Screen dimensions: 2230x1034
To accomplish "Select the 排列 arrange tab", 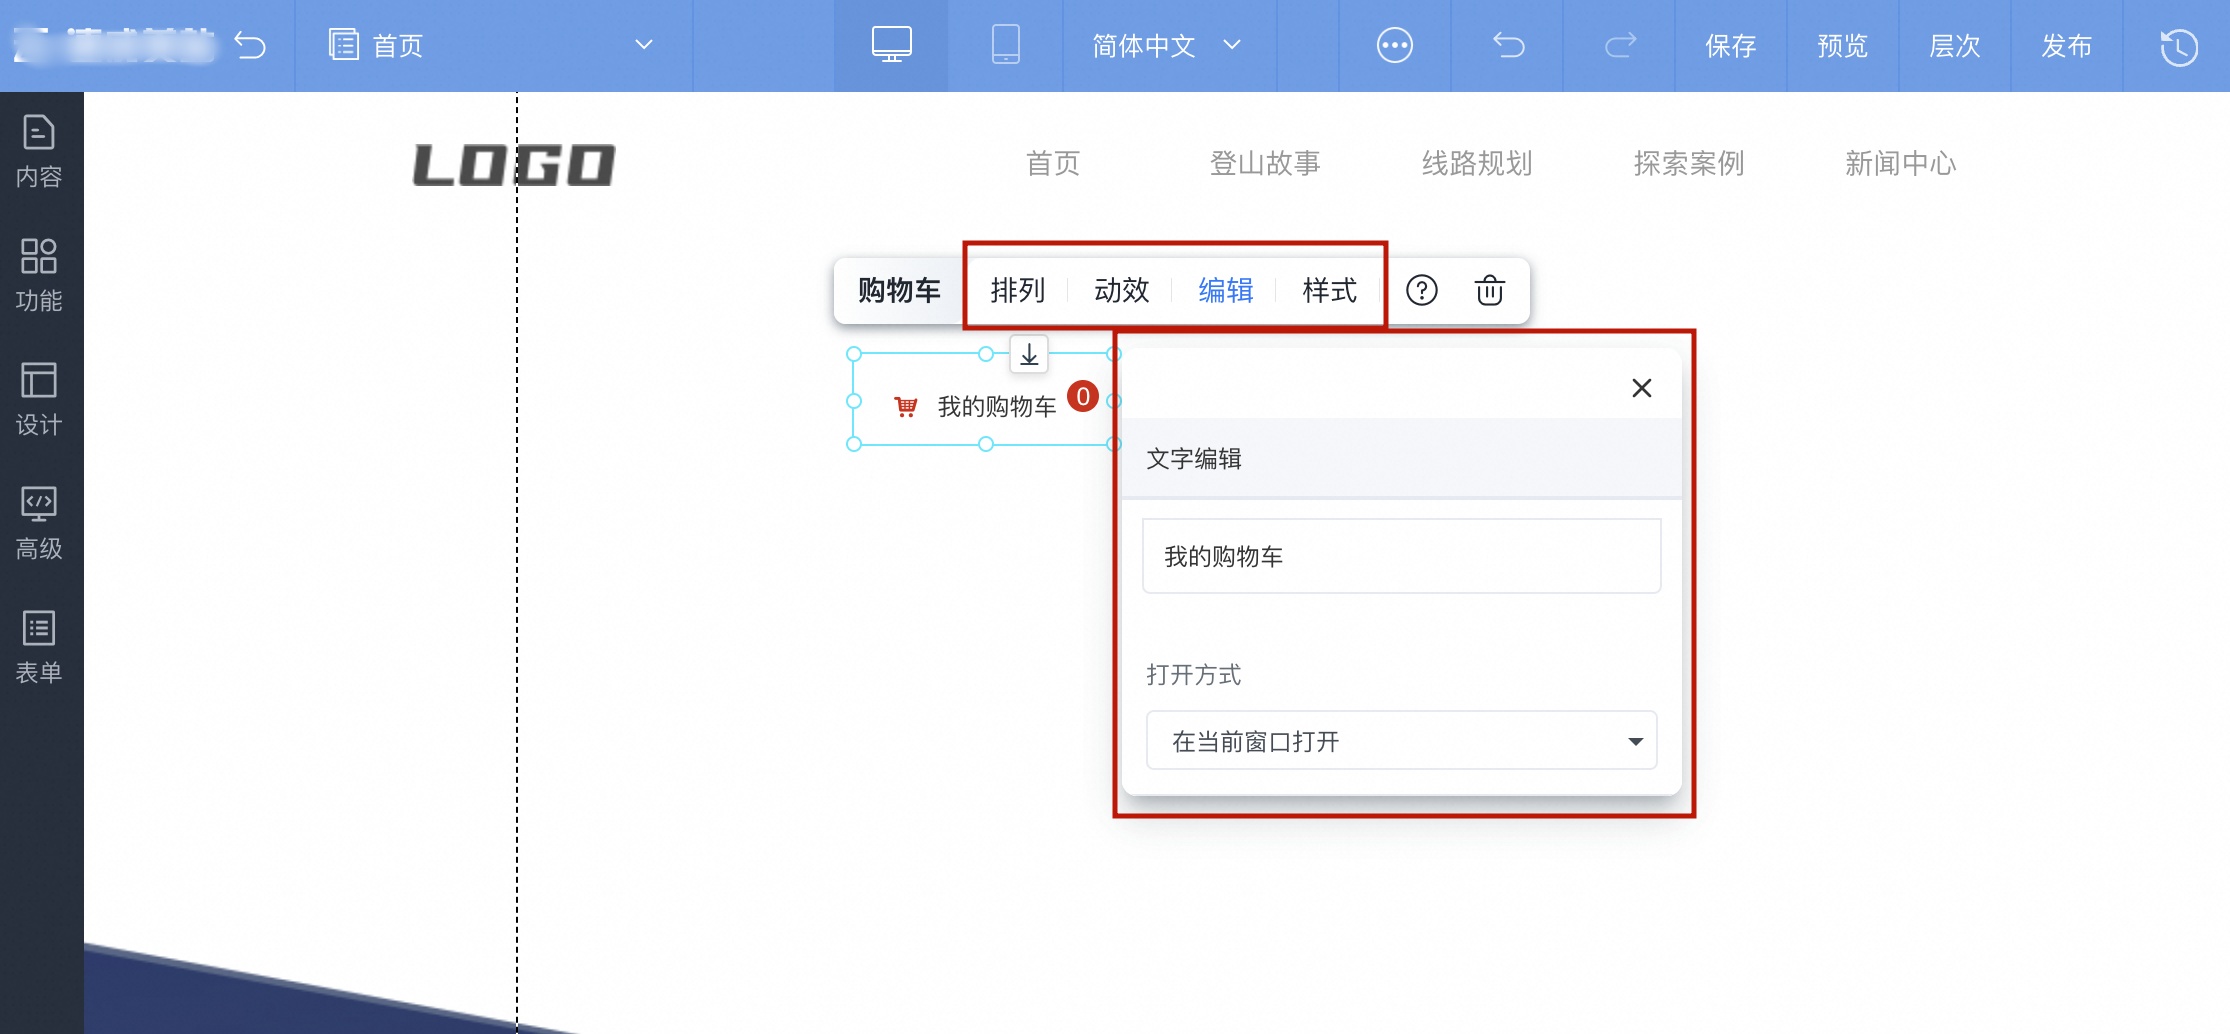I will pyautogui.click(x=1018, y=290).
